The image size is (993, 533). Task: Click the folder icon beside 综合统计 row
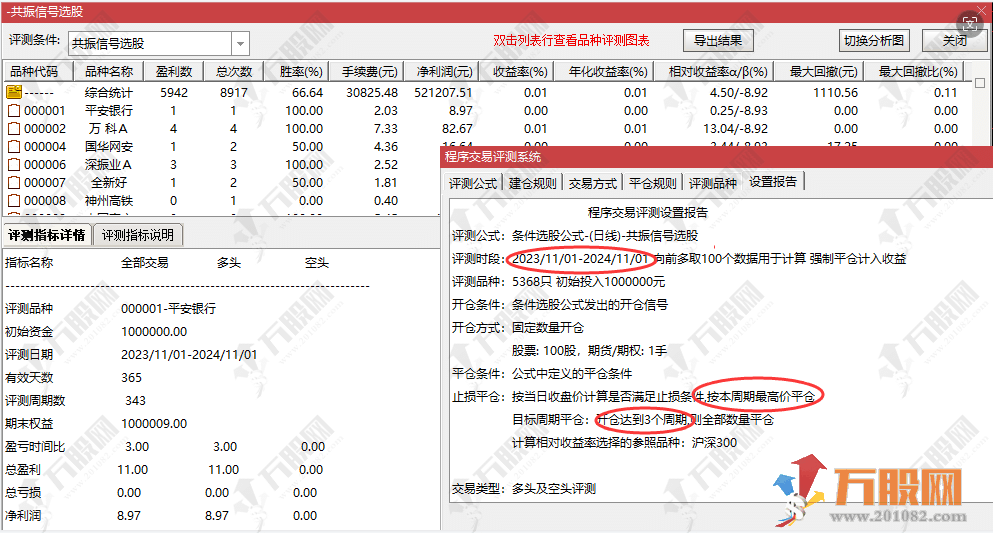tap(14, 92)
